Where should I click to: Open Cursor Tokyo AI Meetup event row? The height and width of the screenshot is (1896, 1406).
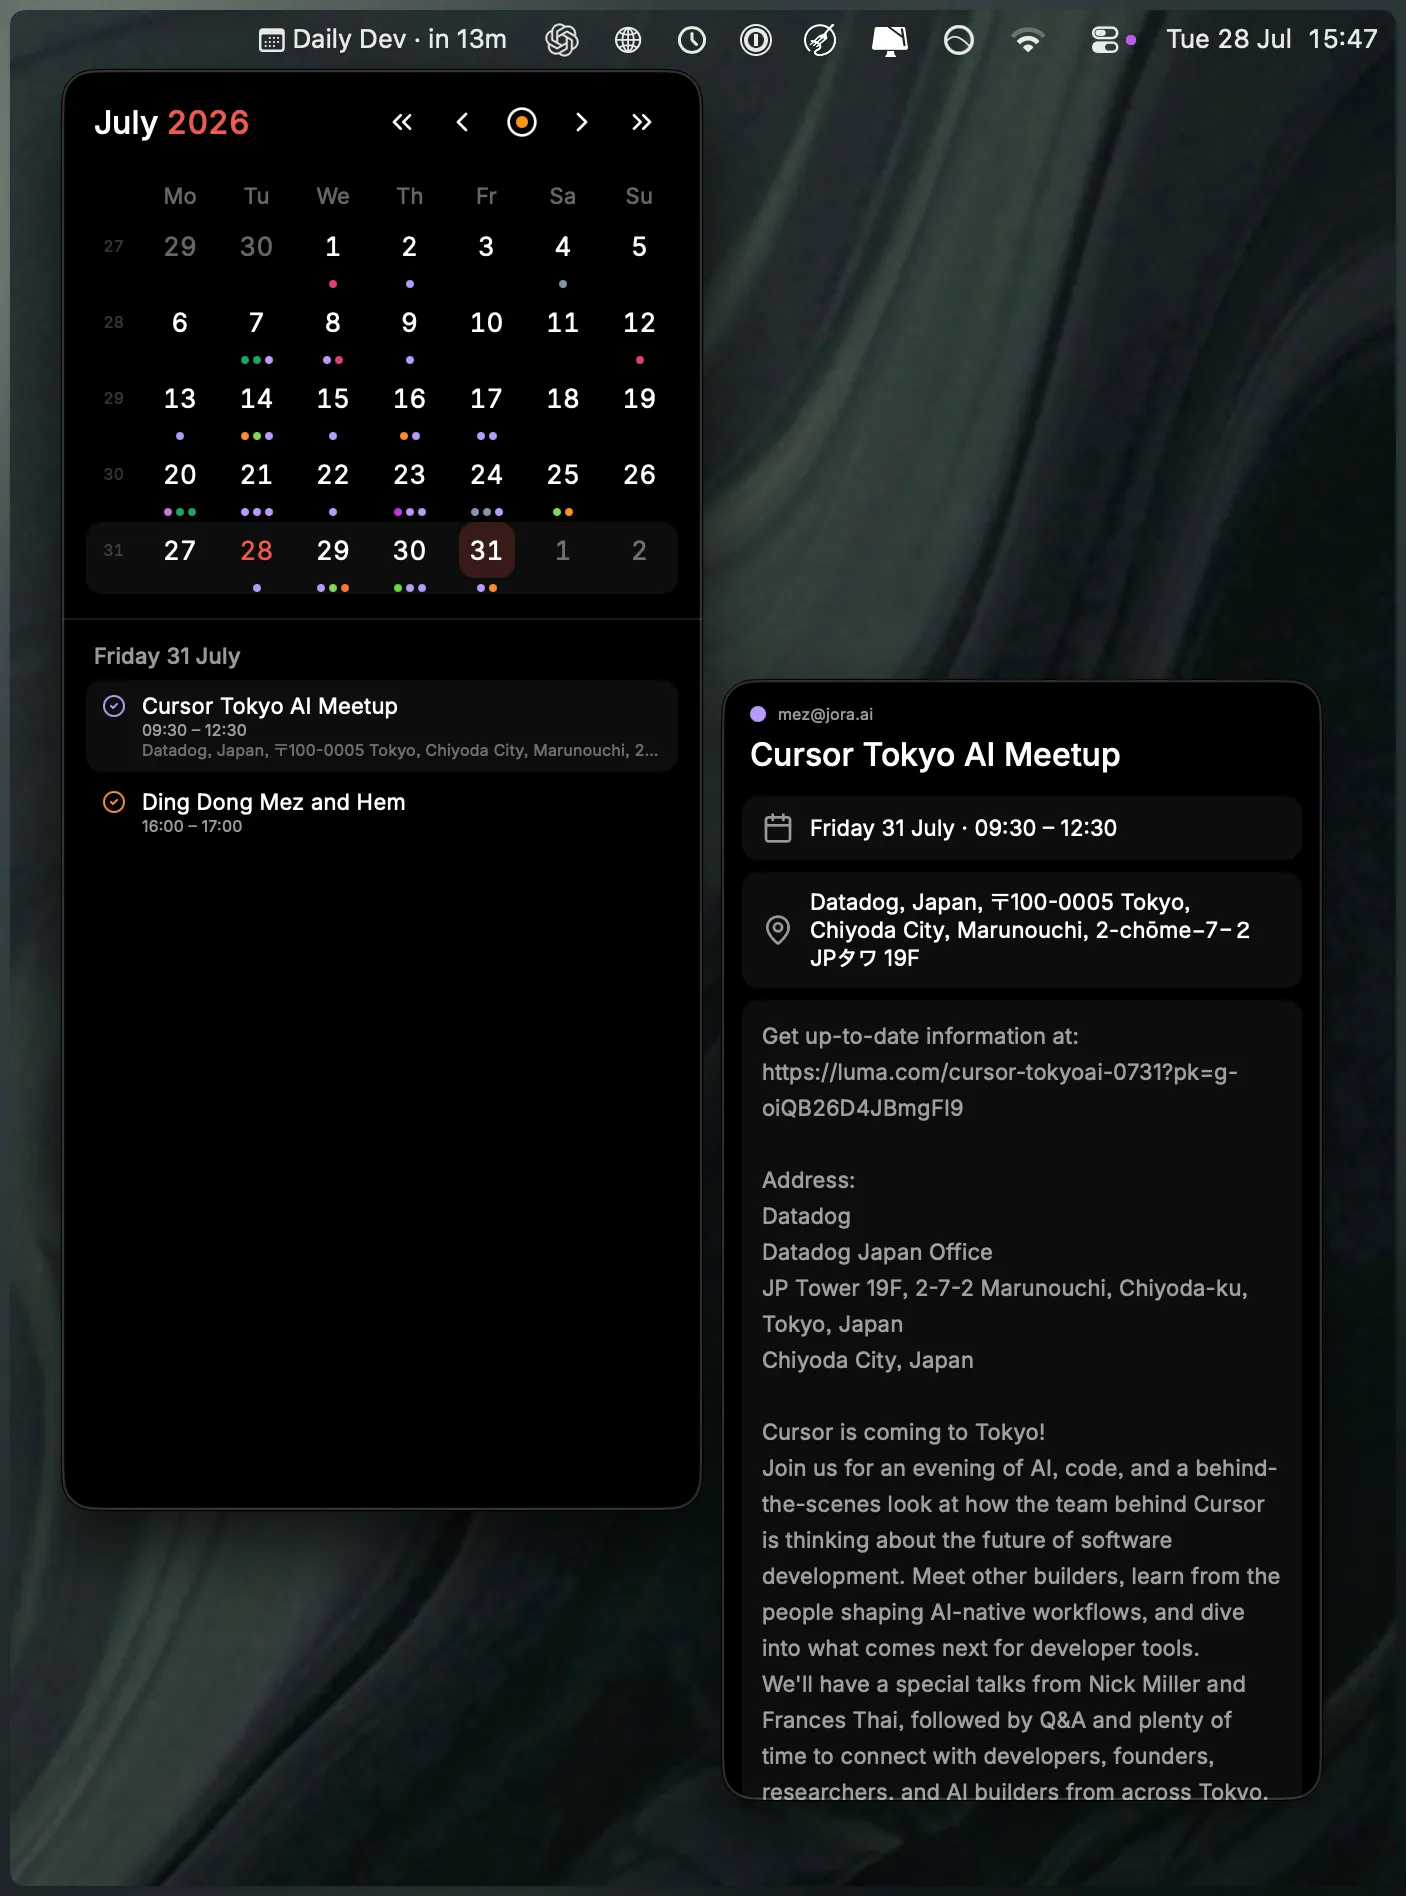[382, 726]
